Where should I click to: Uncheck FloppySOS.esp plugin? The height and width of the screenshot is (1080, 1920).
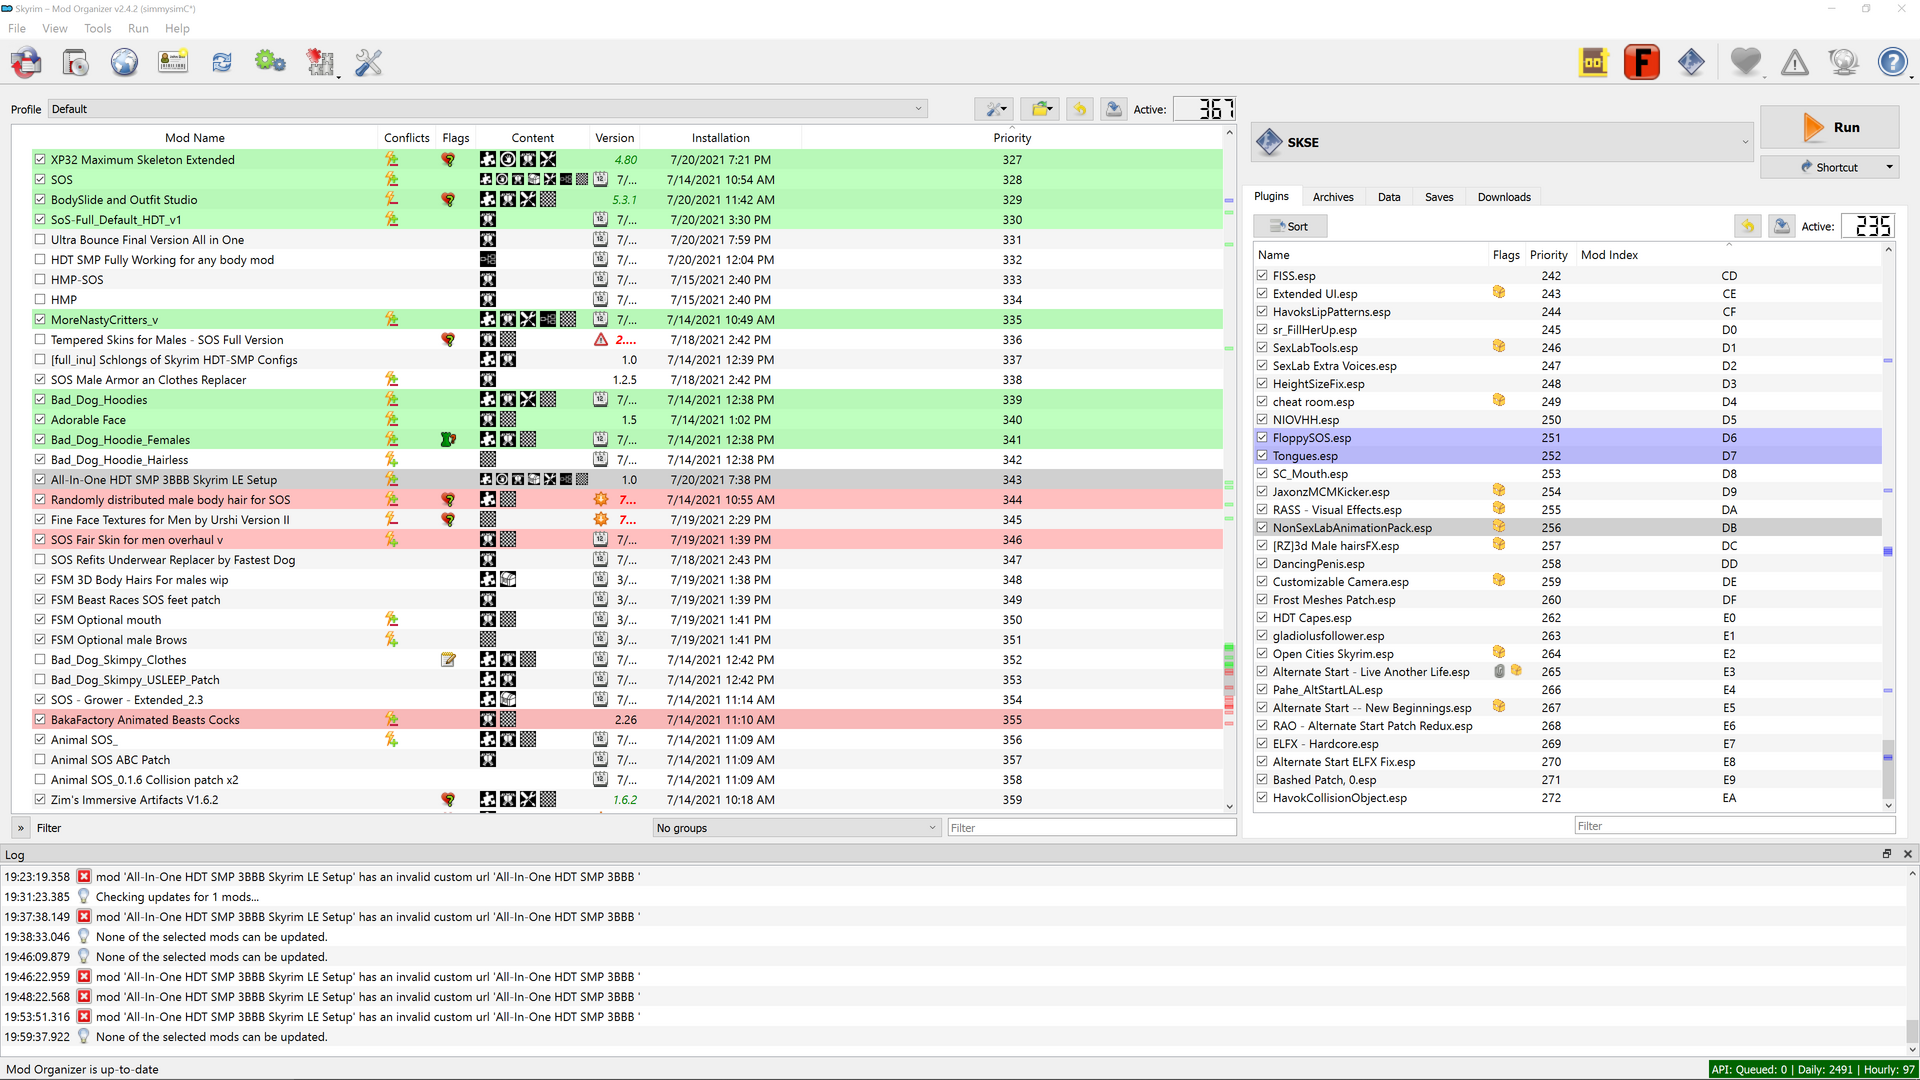1262,437
